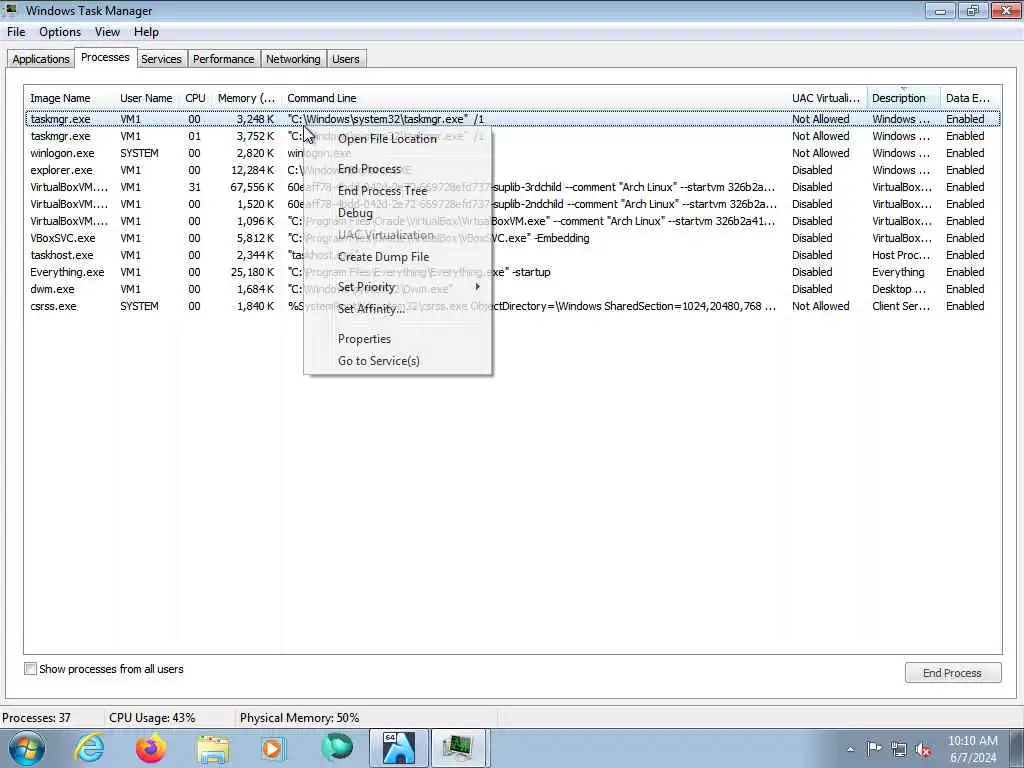Screen dimensions: 1024x768
Task: Open the Action Center flag icon
Action: [874, 749]
